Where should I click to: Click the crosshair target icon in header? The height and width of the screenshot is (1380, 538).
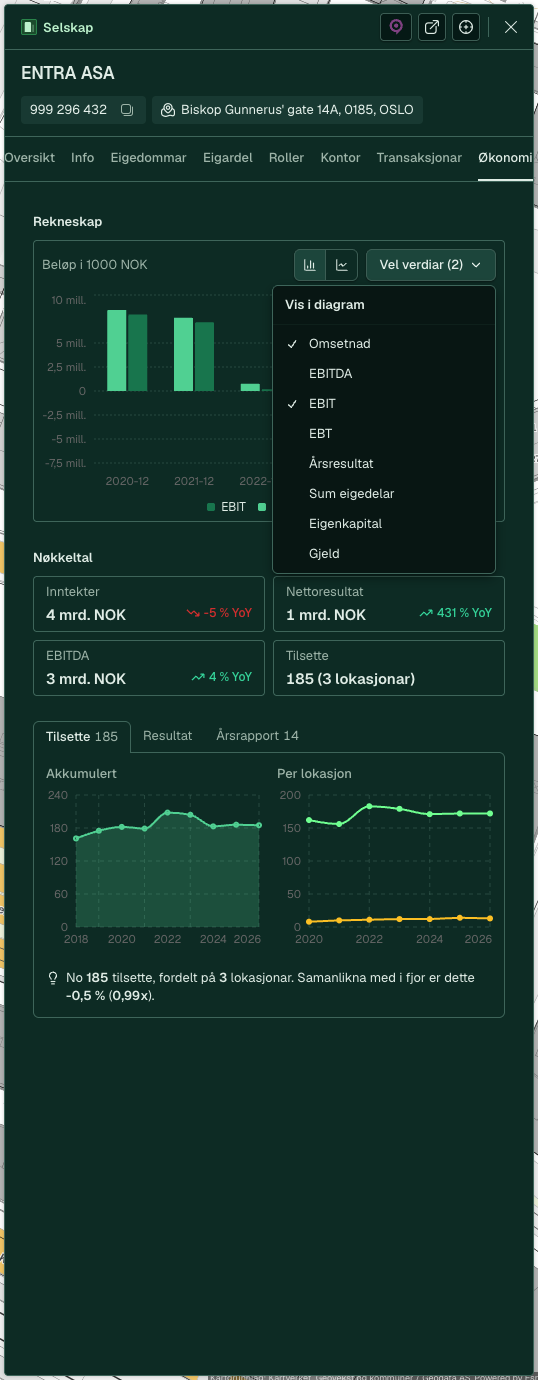pos(465,27)
